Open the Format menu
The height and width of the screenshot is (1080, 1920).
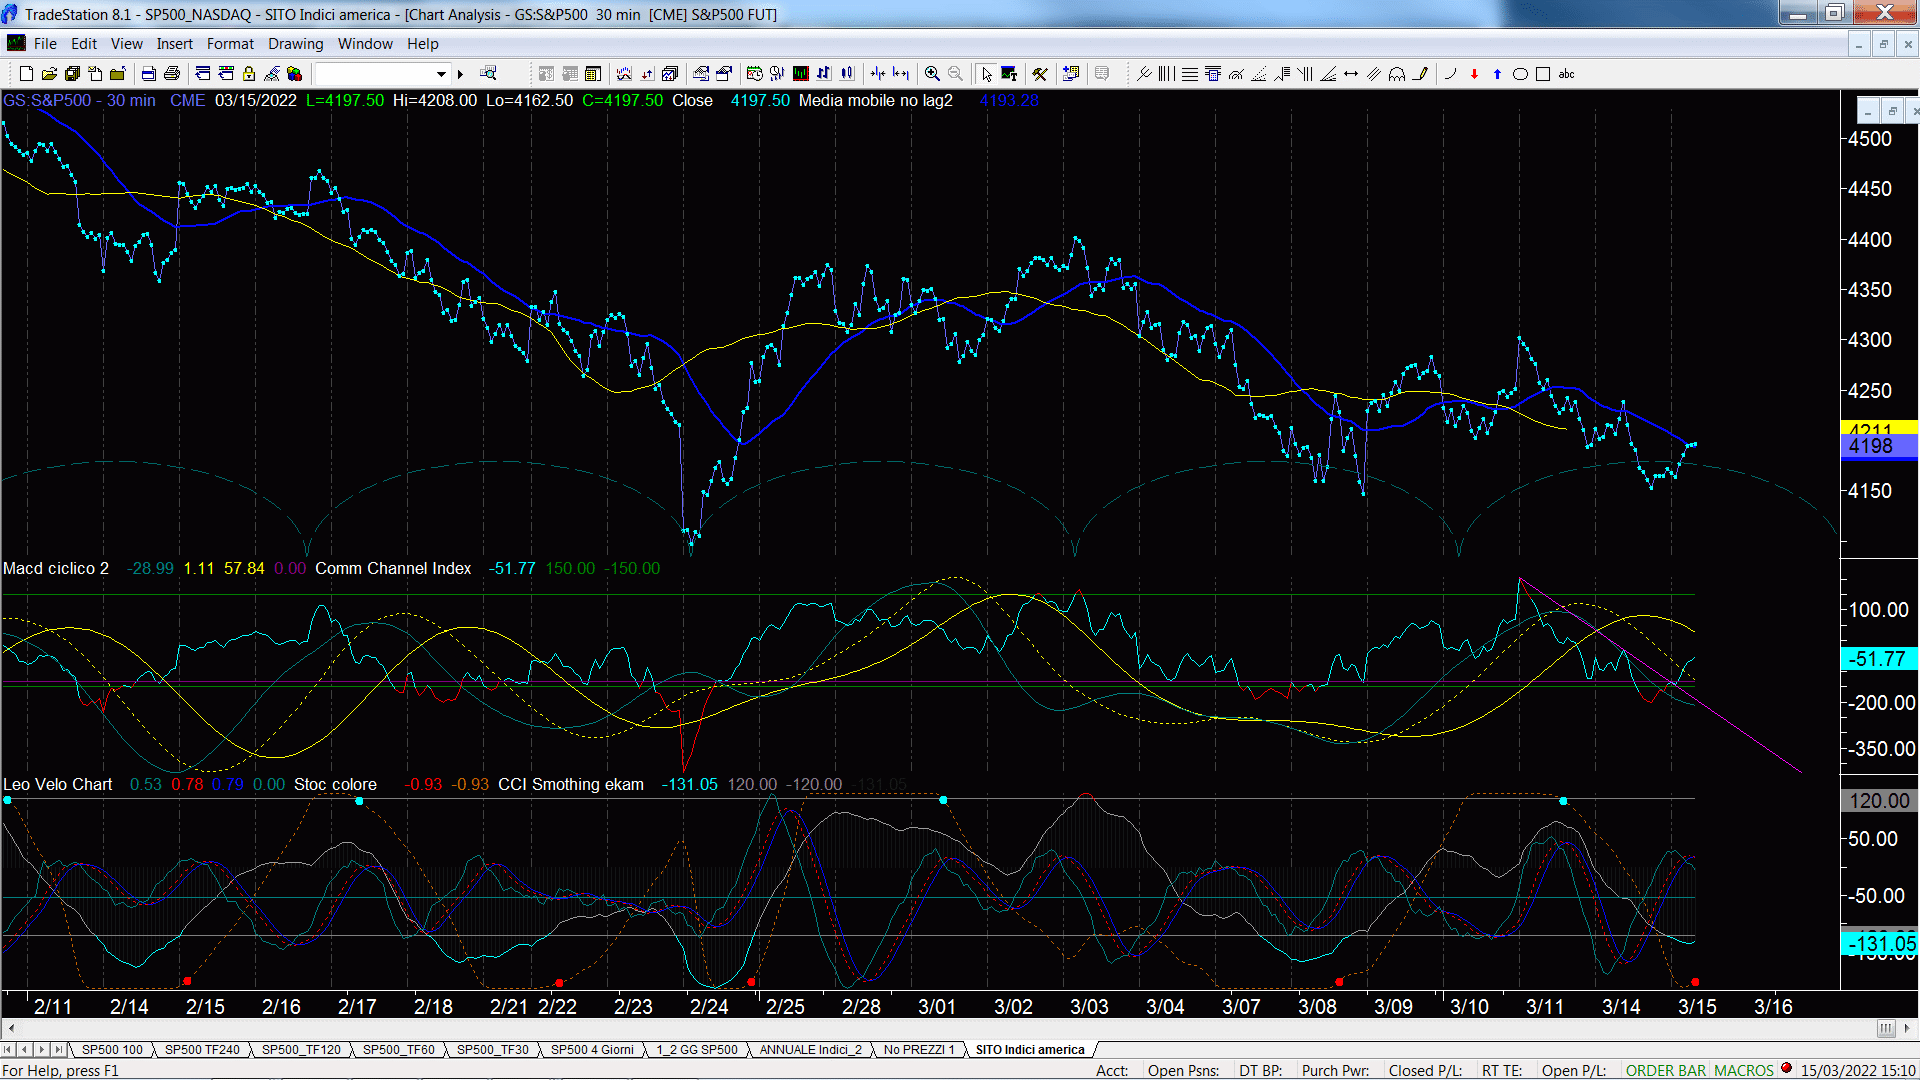point(230,44)
